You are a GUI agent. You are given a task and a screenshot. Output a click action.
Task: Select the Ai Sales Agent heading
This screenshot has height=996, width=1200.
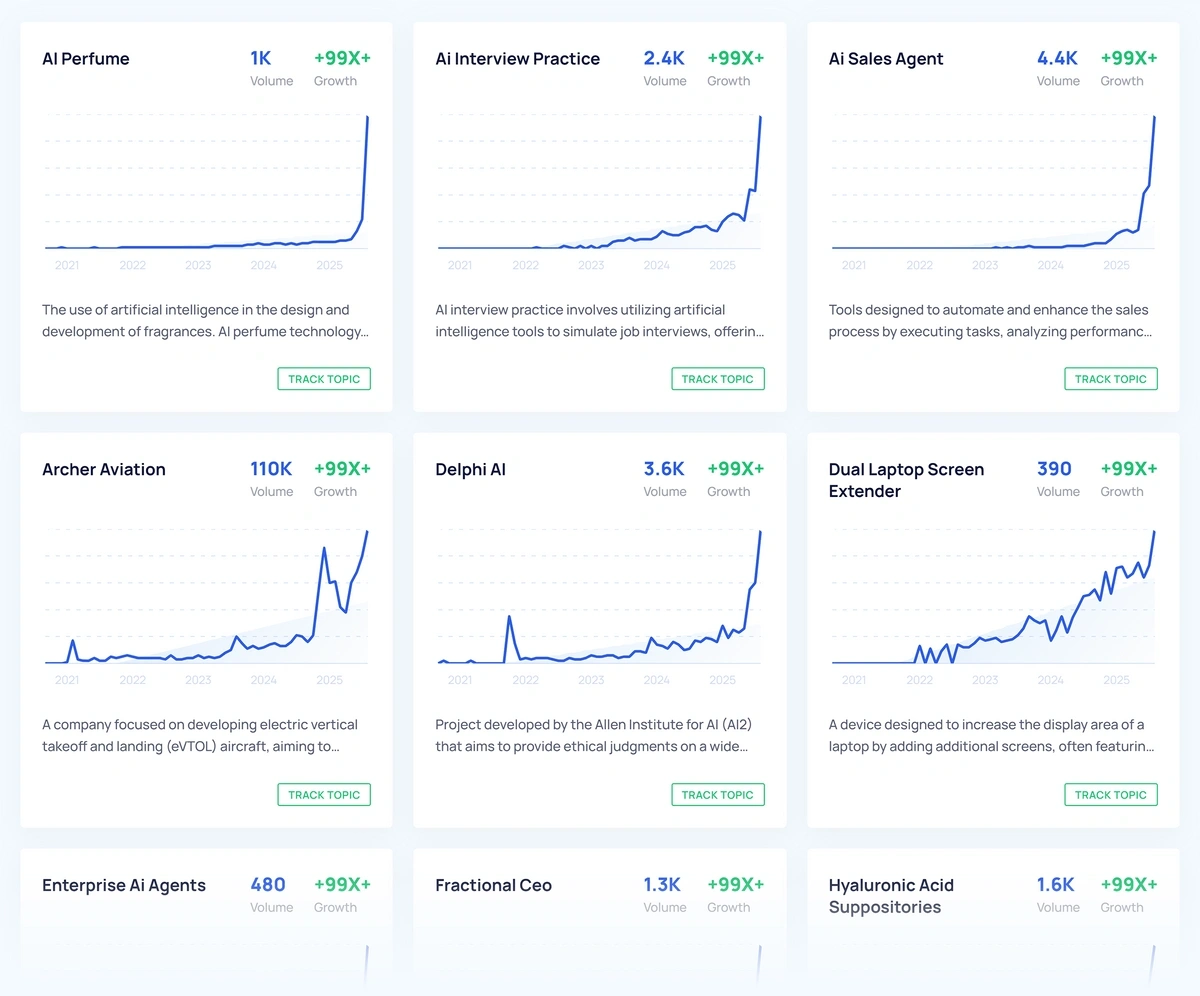(x=886, y=59)
